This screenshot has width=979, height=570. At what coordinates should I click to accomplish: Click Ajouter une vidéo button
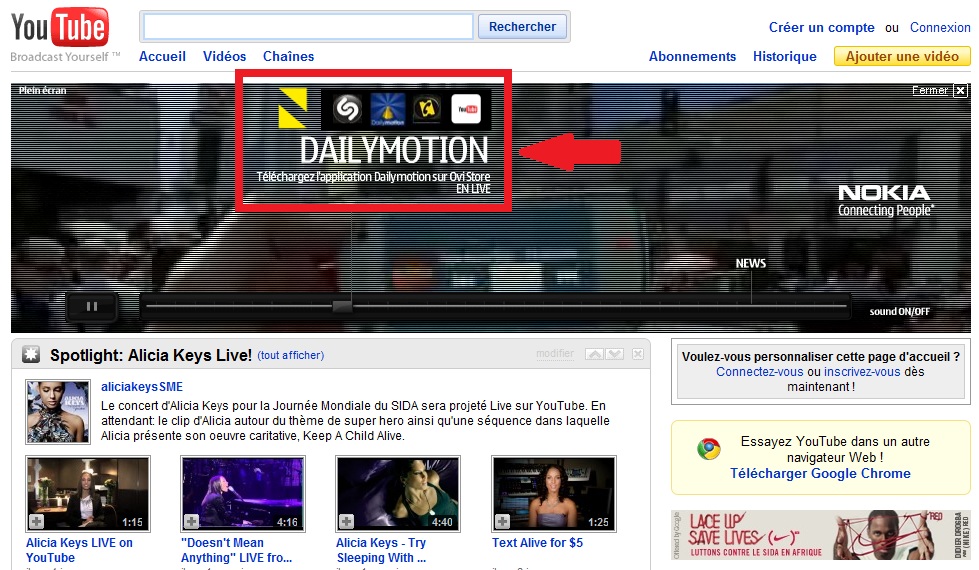click(902, 56)
